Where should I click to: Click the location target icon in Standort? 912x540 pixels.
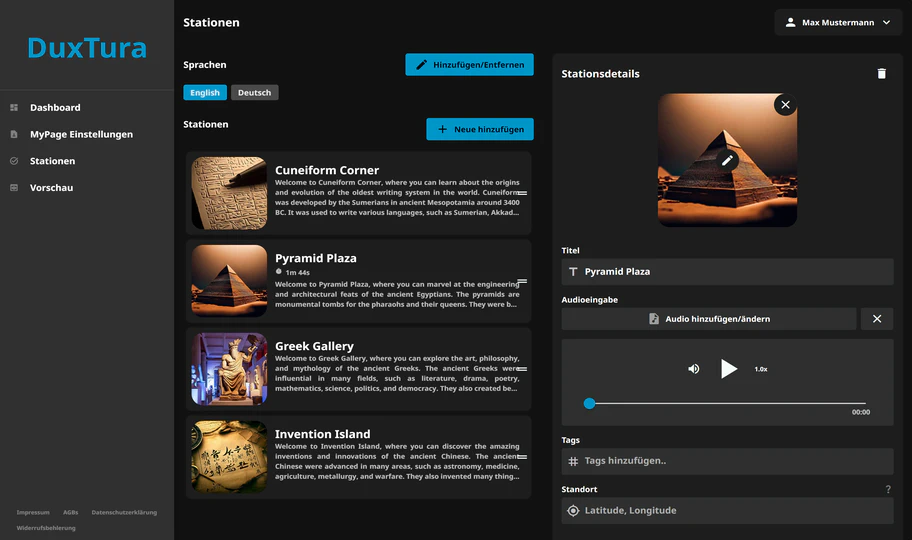pos(573,511)
